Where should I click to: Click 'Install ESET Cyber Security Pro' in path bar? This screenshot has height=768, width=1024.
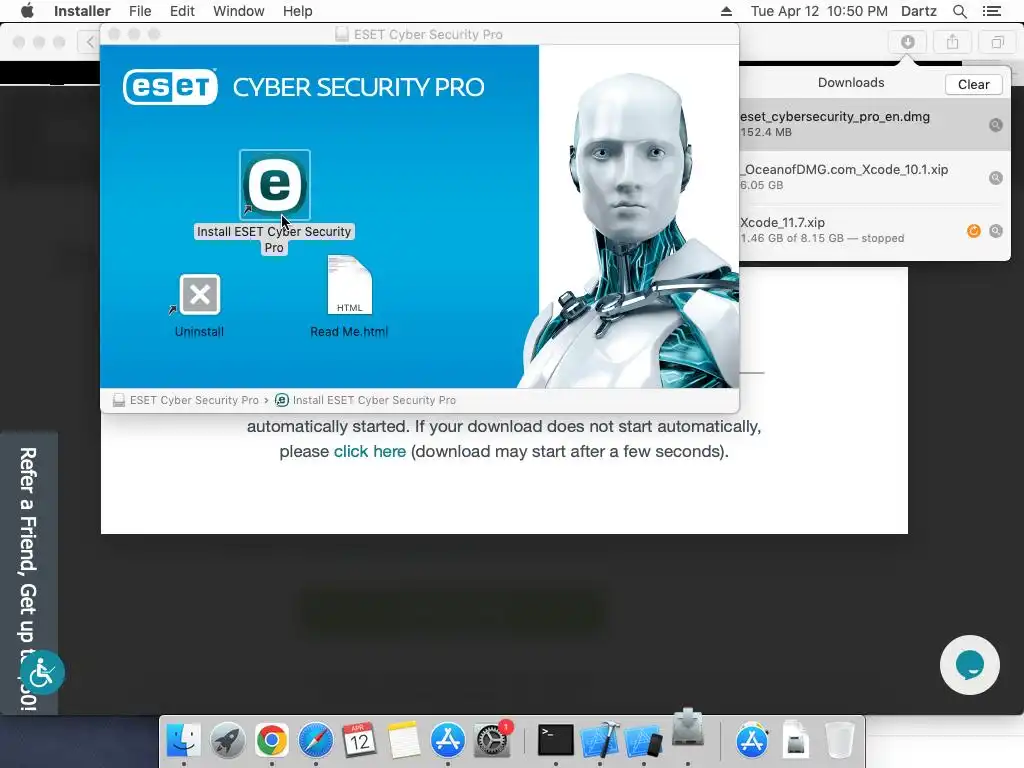365,400
